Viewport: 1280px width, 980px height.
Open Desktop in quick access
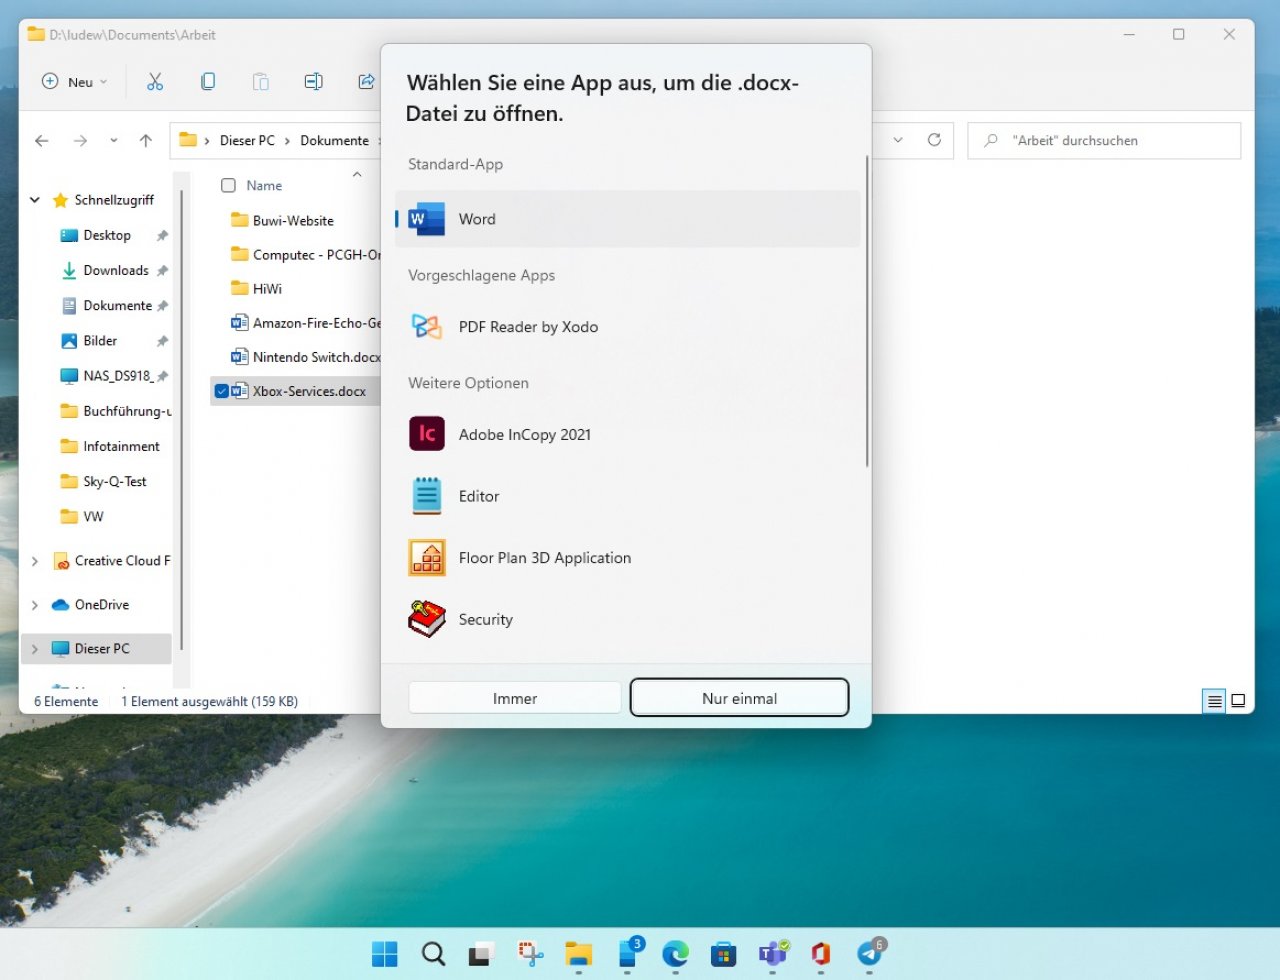coord(107,235)
